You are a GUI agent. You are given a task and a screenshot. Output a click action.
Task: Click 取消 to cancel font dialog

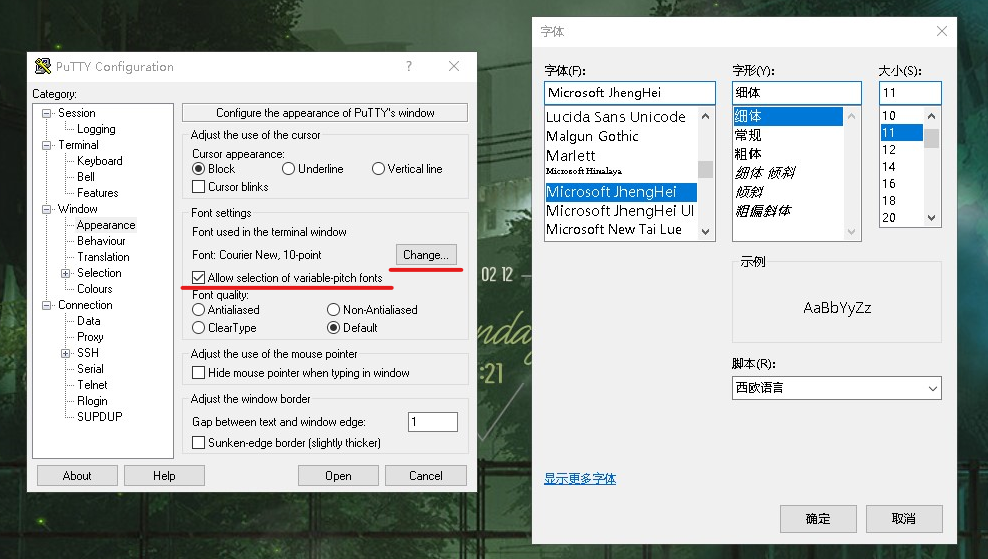coord(904,519)
